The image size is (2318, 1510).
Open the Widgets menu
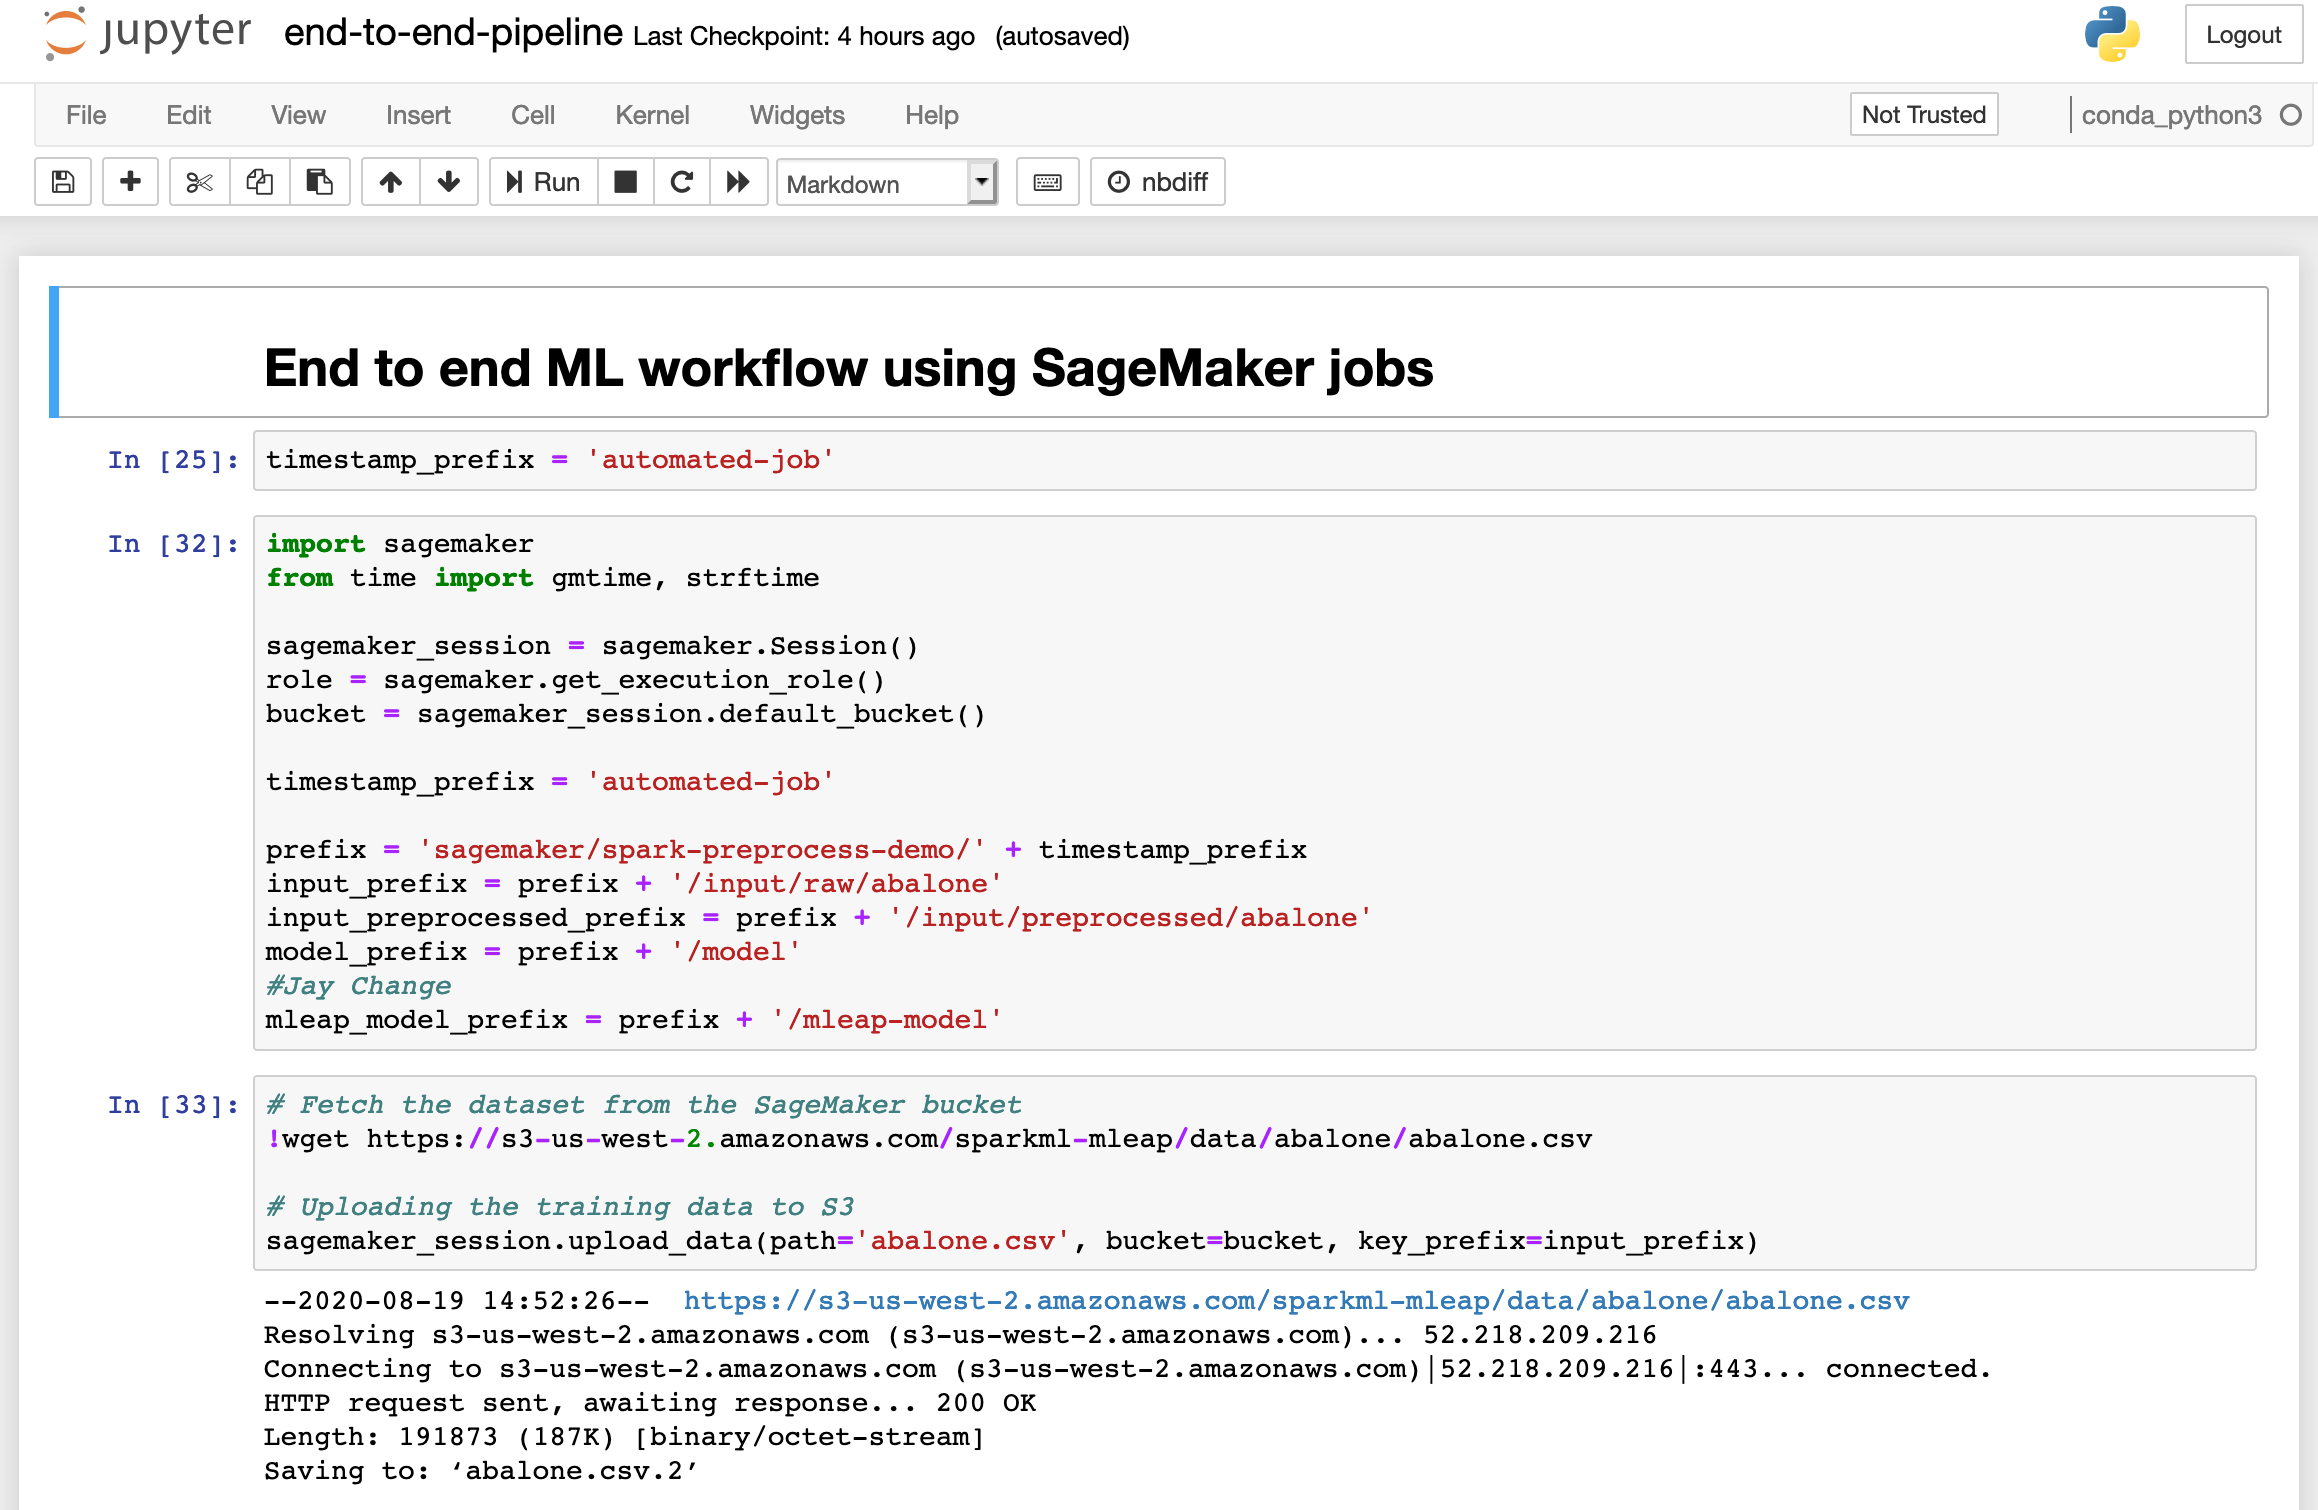[x=796, y=115]
